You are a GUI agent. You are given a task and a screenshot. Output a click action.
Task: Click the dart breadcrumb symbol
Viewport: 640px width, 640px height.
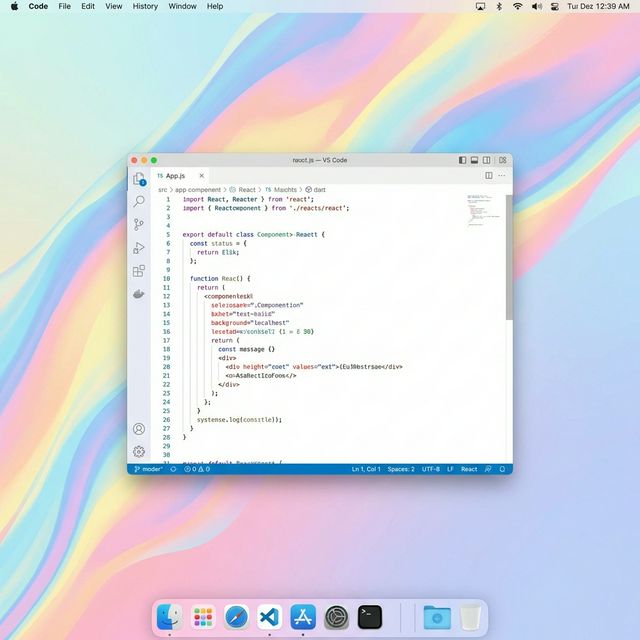tap(316, 190)
